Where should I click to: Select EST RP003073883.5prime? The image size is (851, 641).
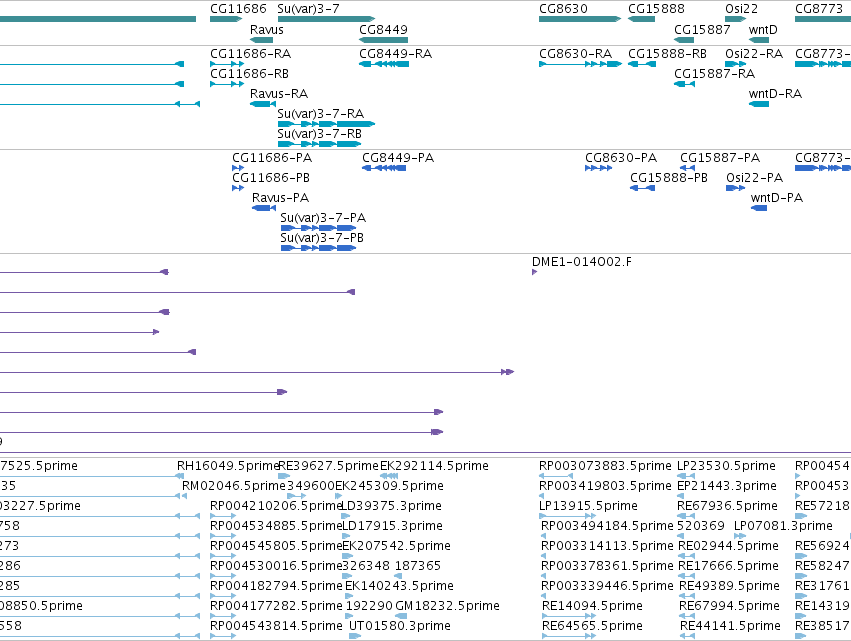605,466
